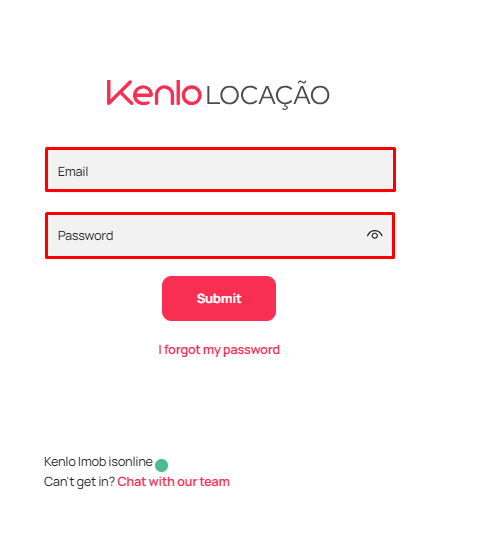
Task: Click the green online status dot
Action: click(x=161, y=465)
